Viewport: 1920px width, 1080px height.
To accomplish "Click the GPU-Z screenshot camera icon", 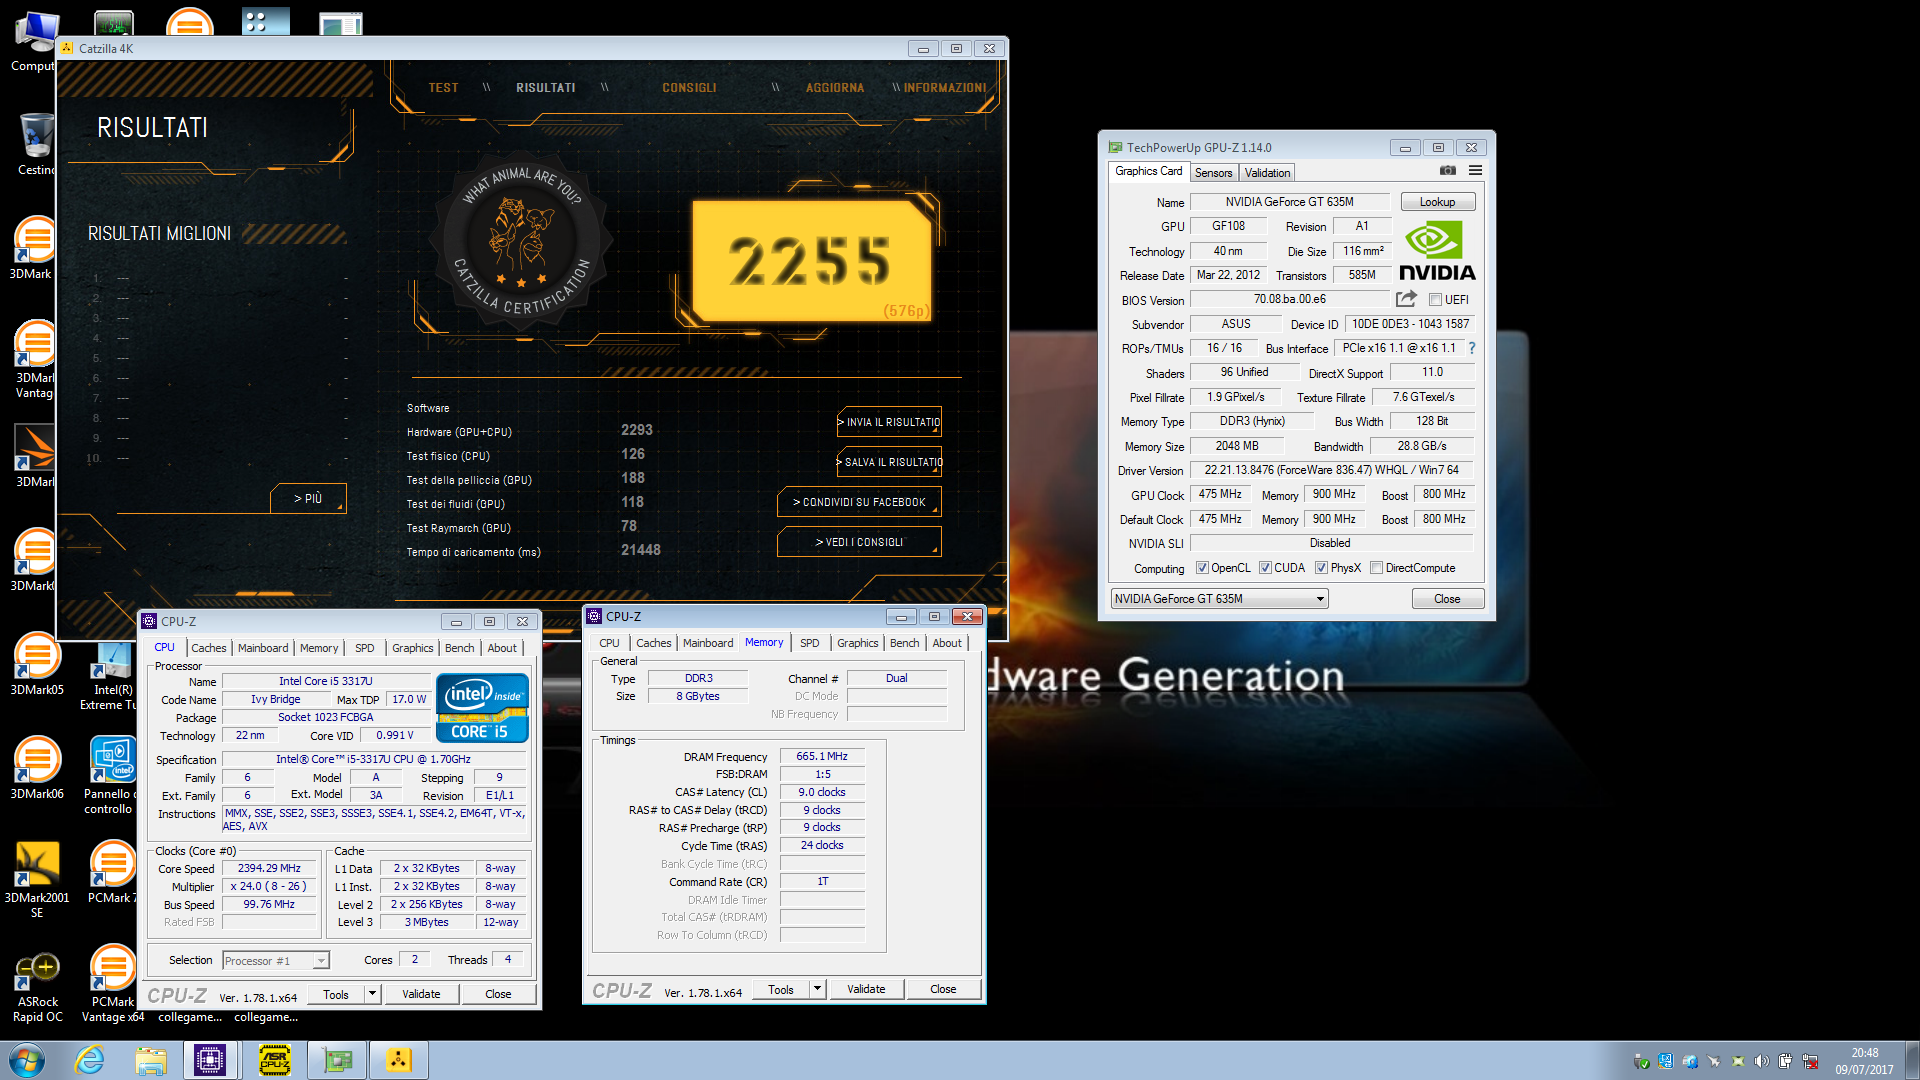I will (1447, 171).
